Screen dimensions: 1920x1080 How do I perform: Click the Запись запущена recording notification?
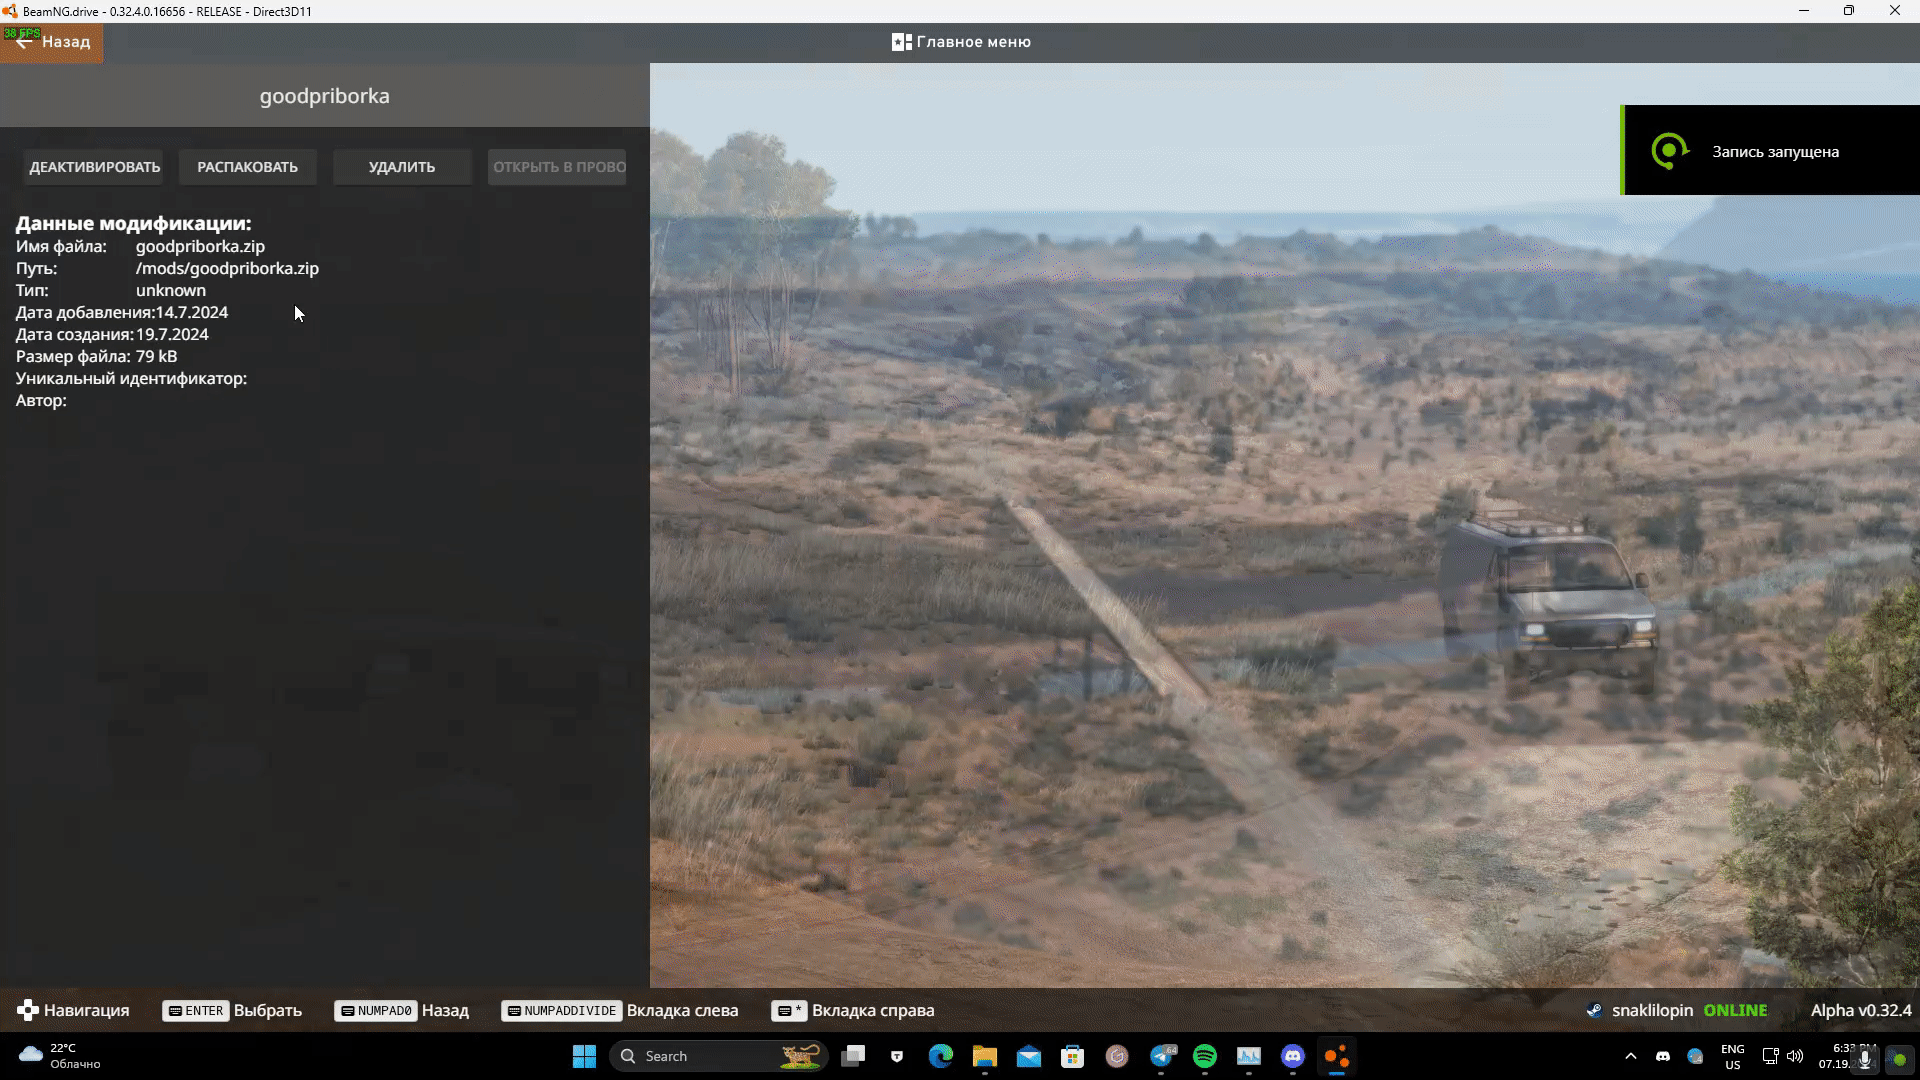(1770, 150)
